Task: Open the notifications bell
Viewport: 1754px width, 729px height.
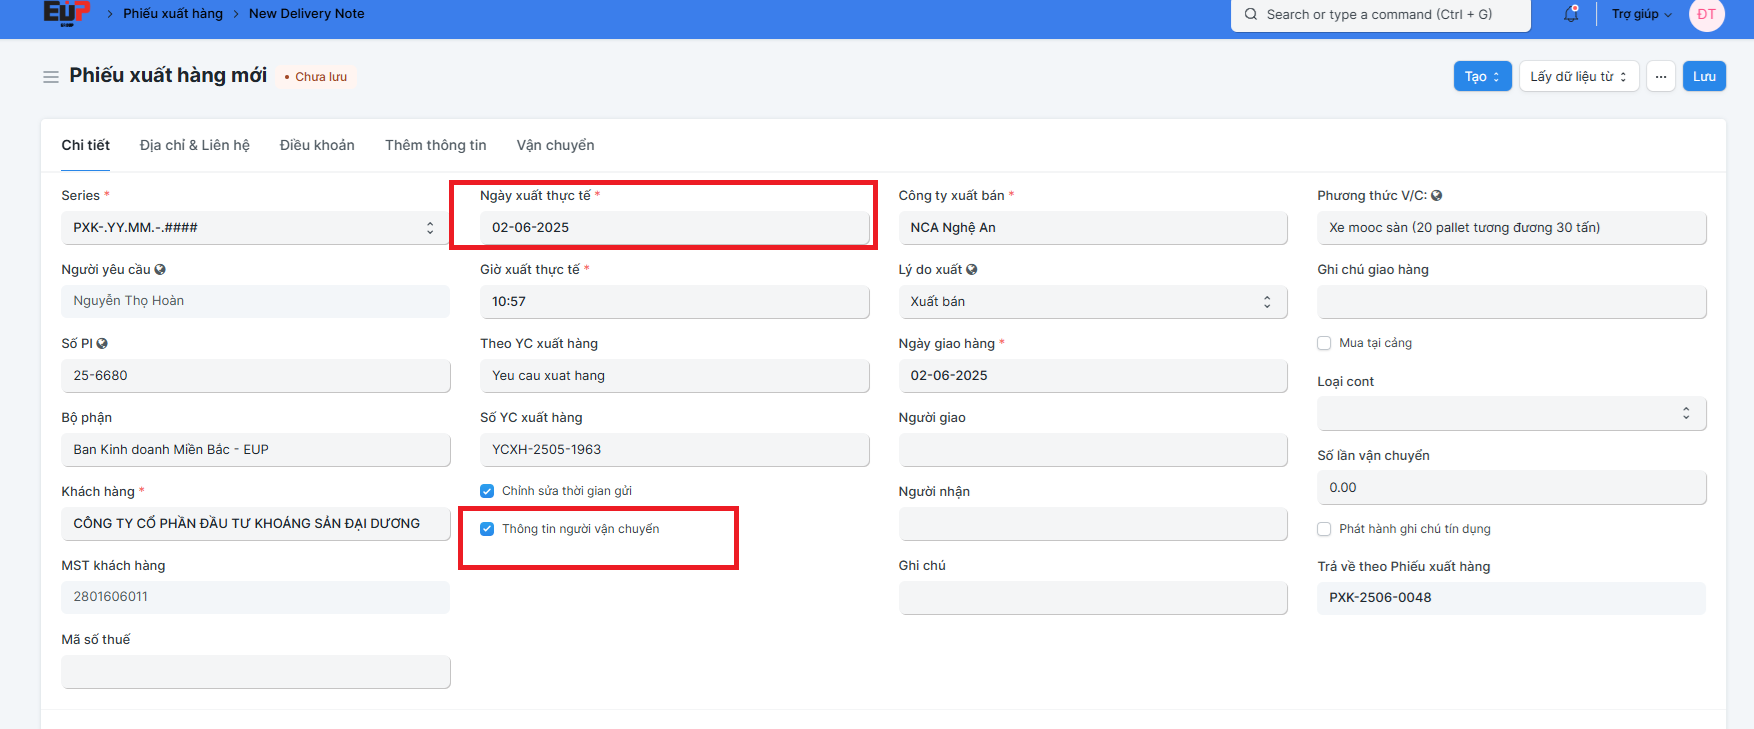Action: point(1571,14)
